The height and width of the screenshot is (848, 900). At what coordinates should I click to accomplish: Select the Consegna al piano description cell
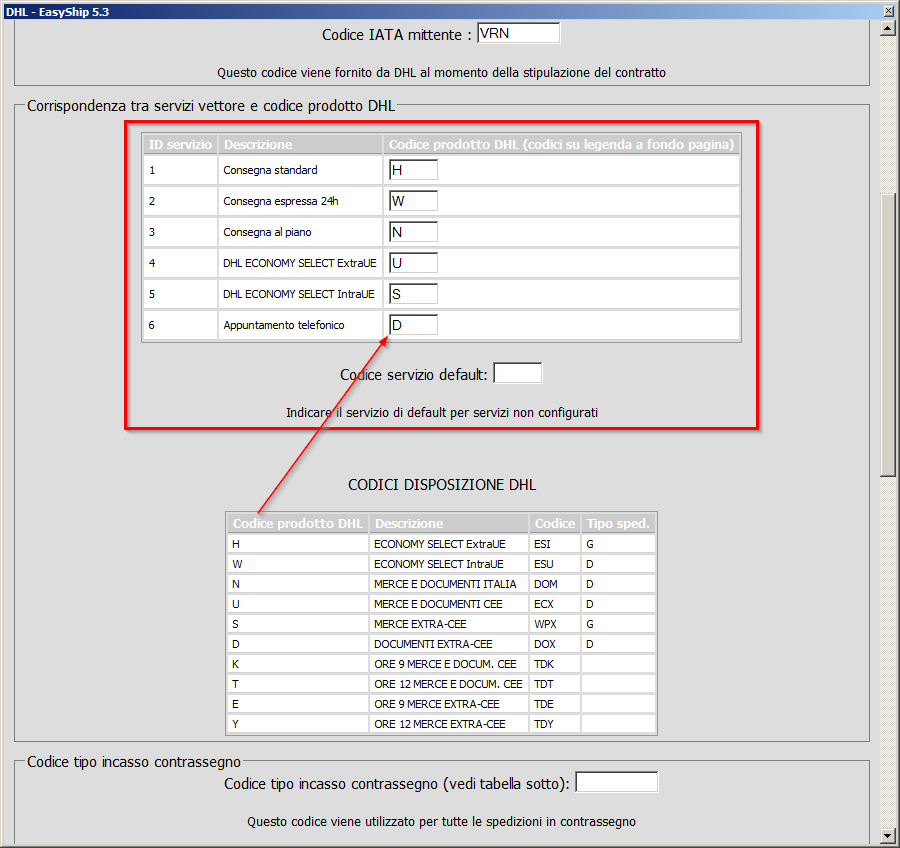tap(300, 232)
